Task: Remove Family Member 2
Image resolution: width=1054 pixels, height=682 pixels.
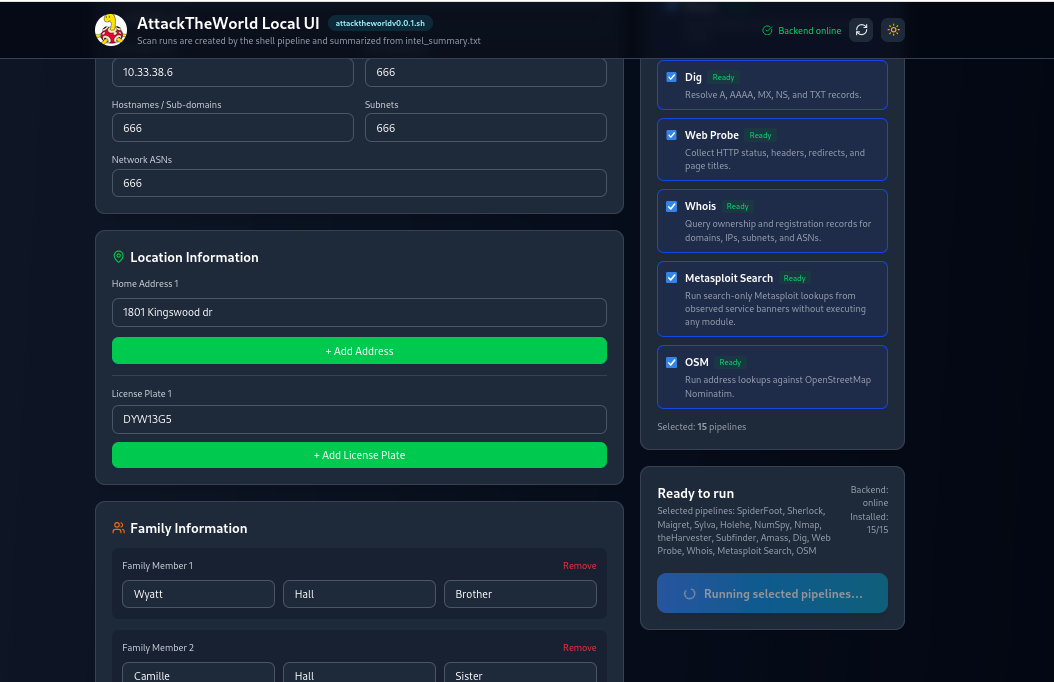Action: coord(579,648)
